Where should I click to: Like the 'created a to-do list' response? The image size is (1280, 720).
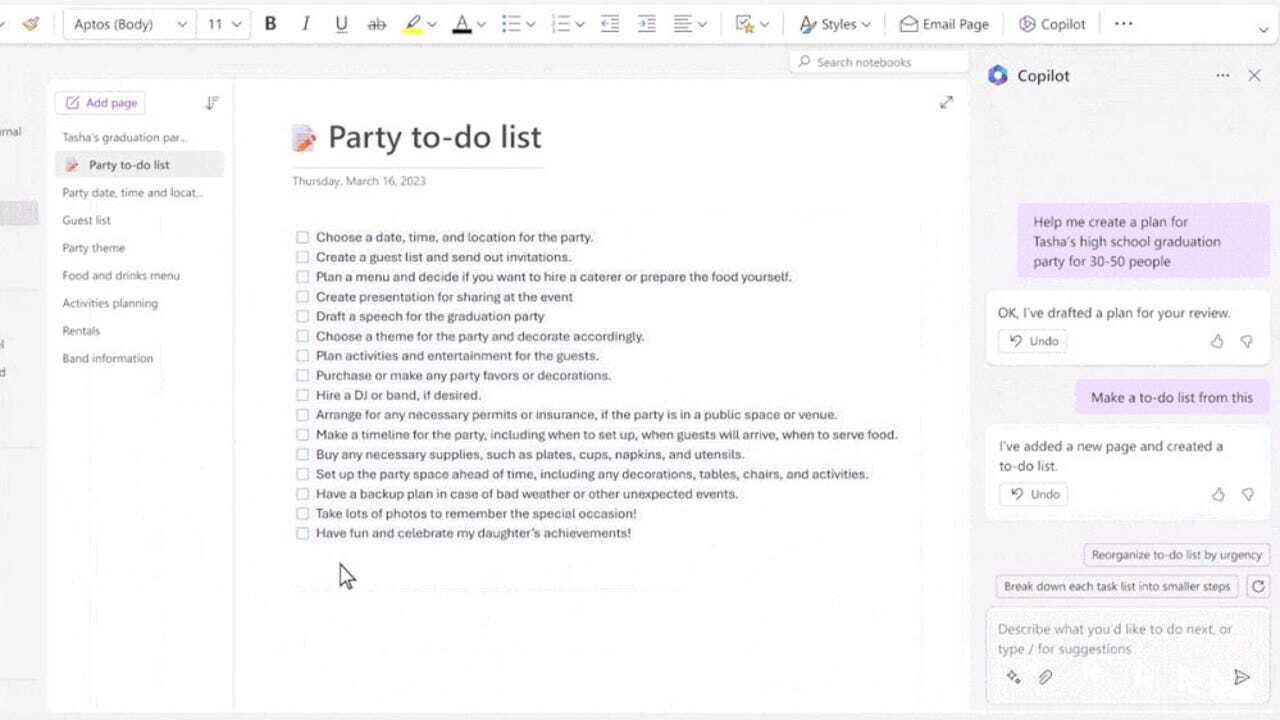(x=1217, y=494)
